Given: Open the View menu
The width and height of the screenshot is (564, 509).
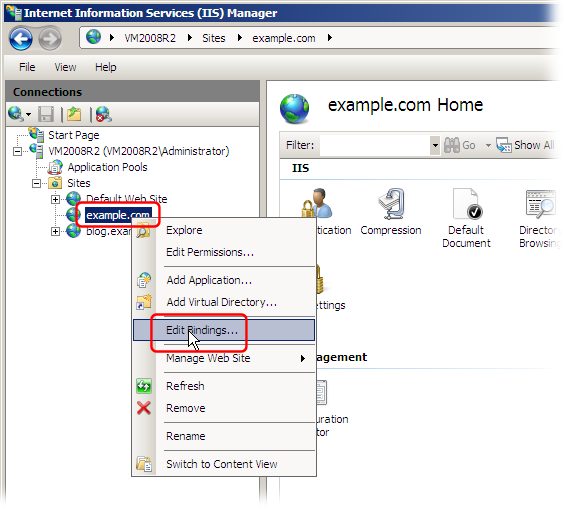Looking at the screenshot, I should tap(65, 67).
